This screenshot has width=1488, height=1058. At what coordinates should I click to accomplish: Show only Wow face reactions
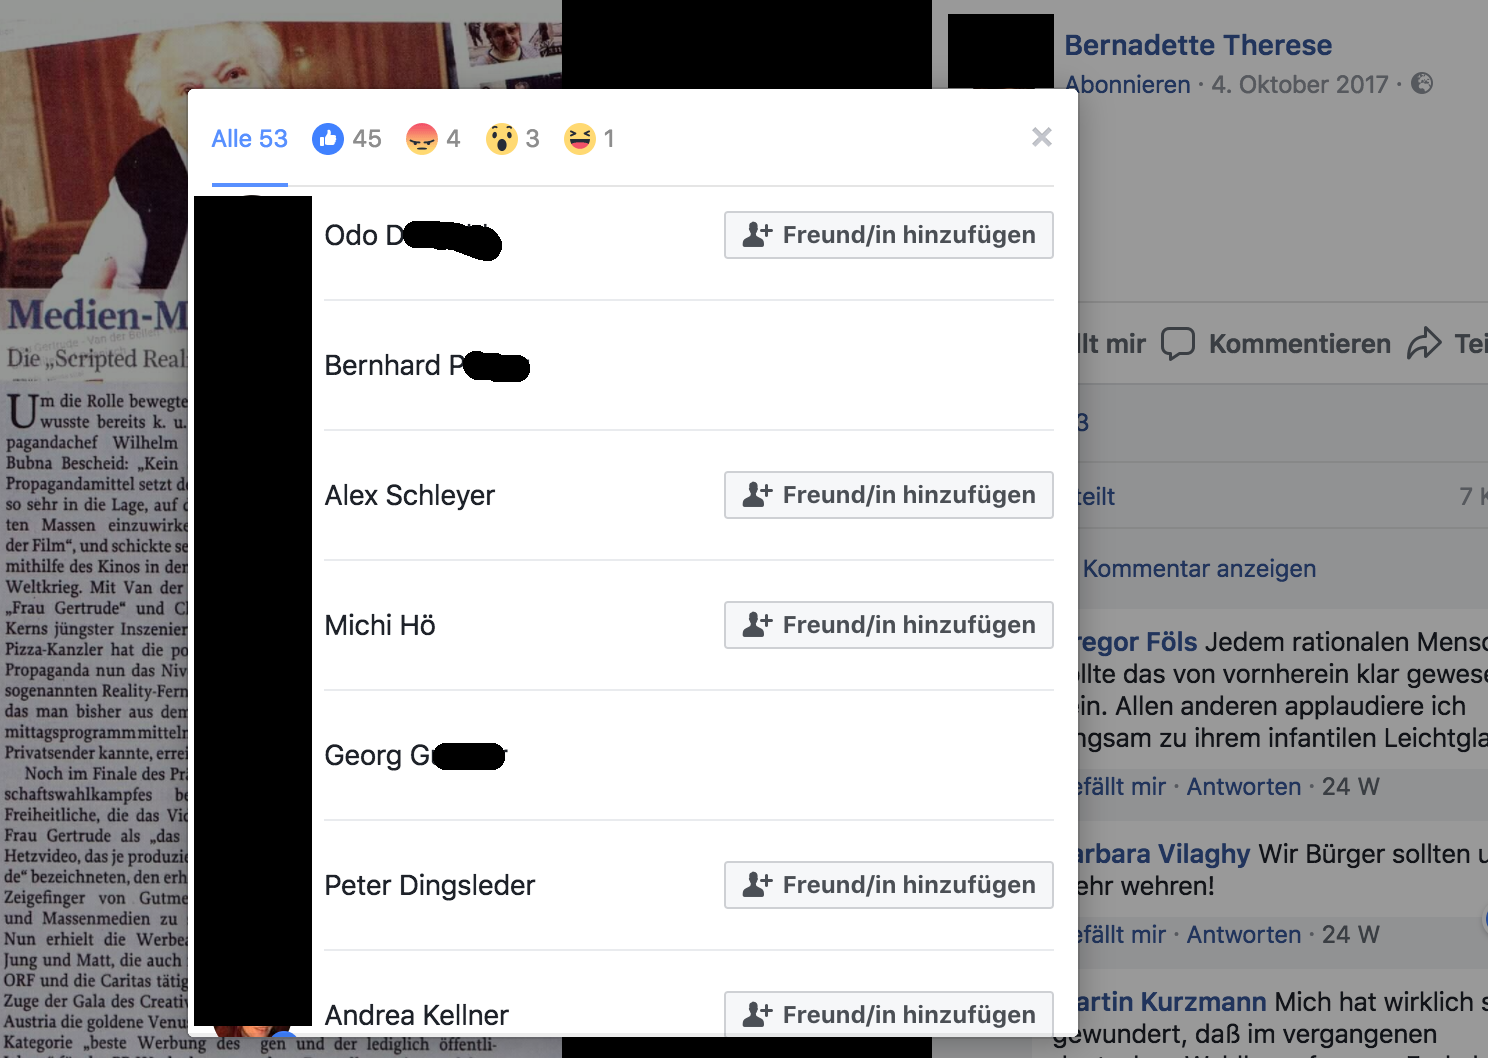click(x=501, y=139)
